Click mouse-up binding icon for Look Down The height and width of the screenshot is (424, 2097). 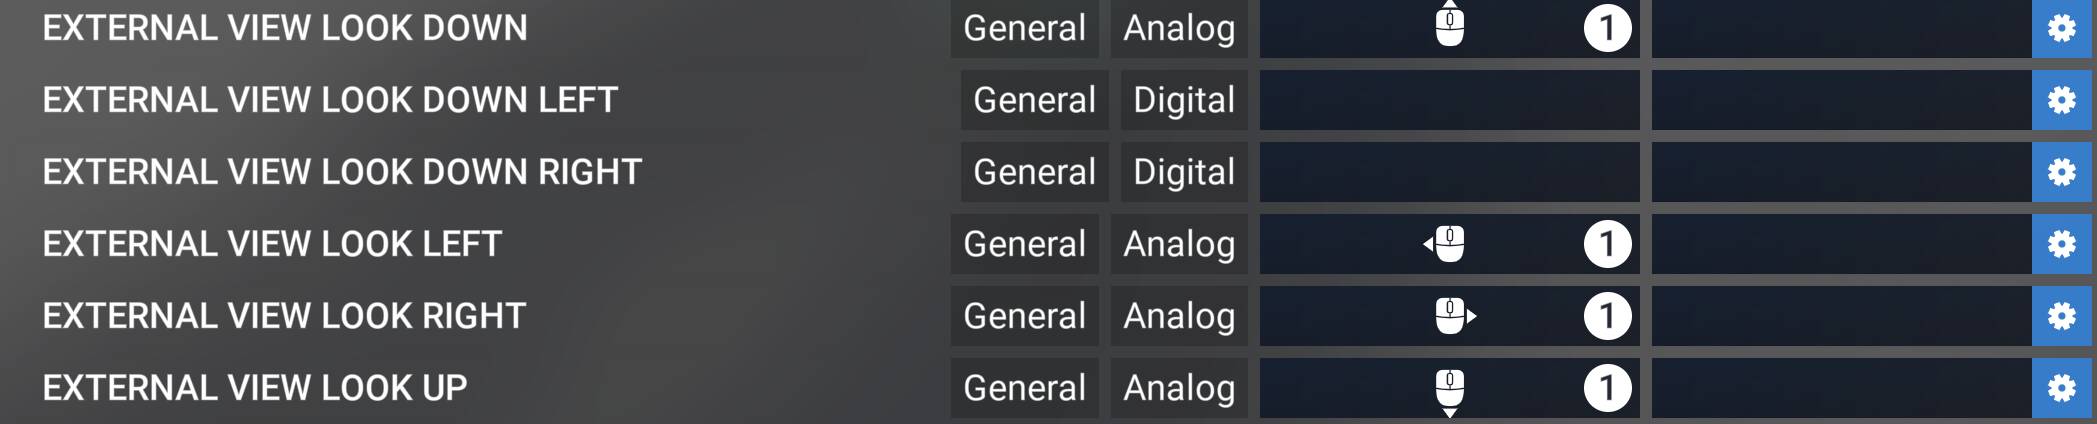pos(1449,25)
